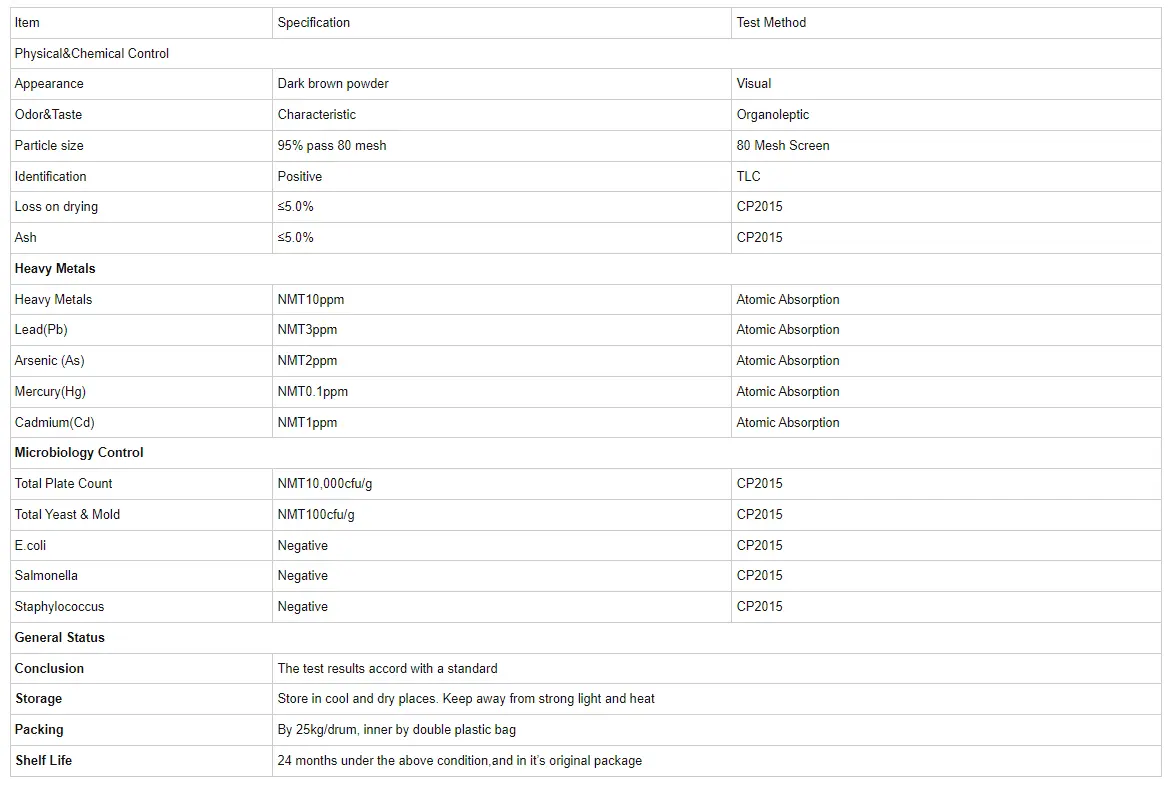The width and height of the screenshot is (1169, 785).
Task: Select the bold "Heavy Metals" section heading
Action: (x=55, y=268)
